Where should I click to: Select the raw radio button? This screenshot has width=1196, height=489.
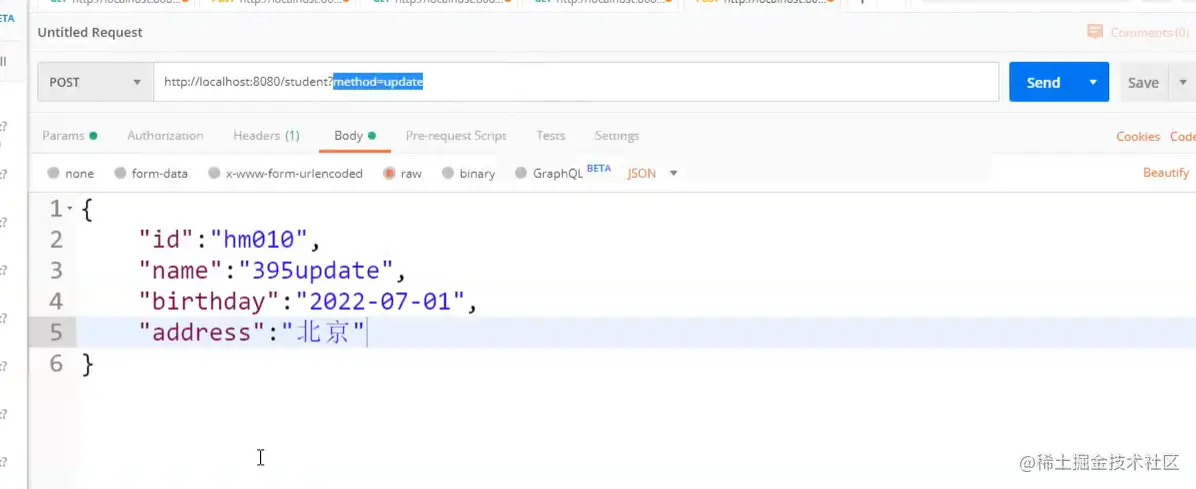[x=389, y=173]
